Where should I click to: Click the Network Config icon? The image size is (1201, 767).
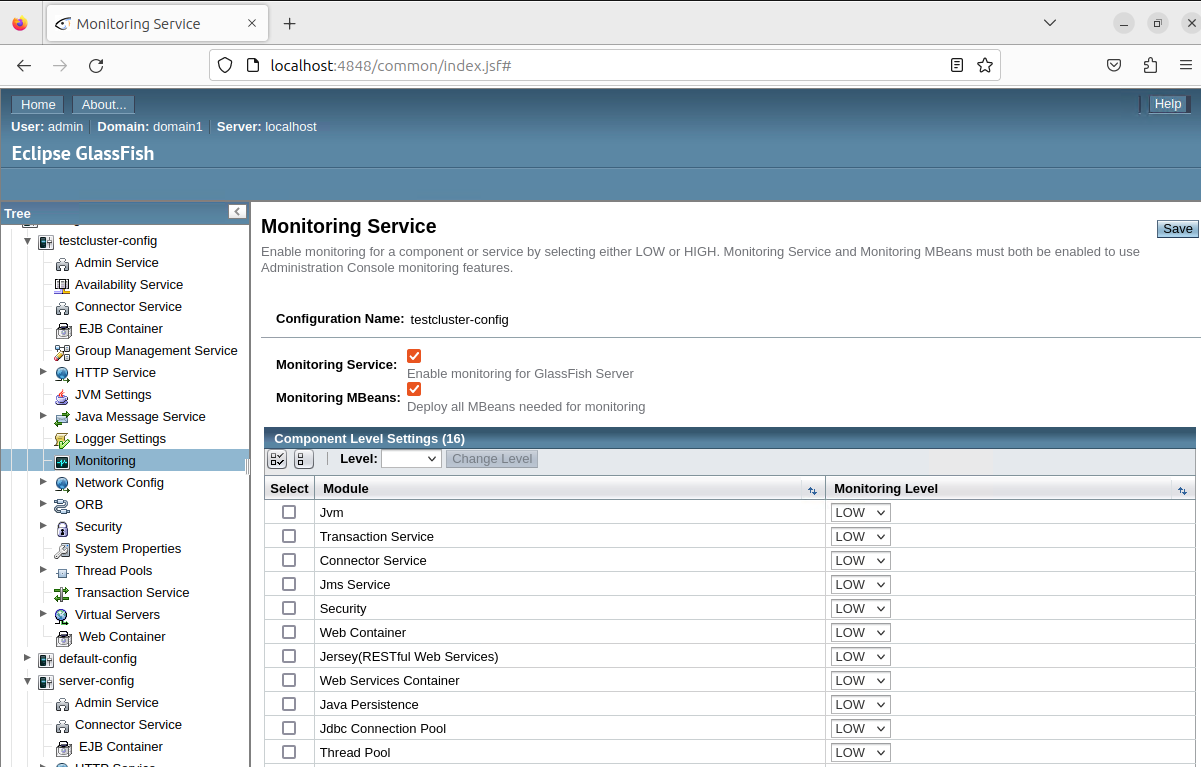(x=62, y=483)
